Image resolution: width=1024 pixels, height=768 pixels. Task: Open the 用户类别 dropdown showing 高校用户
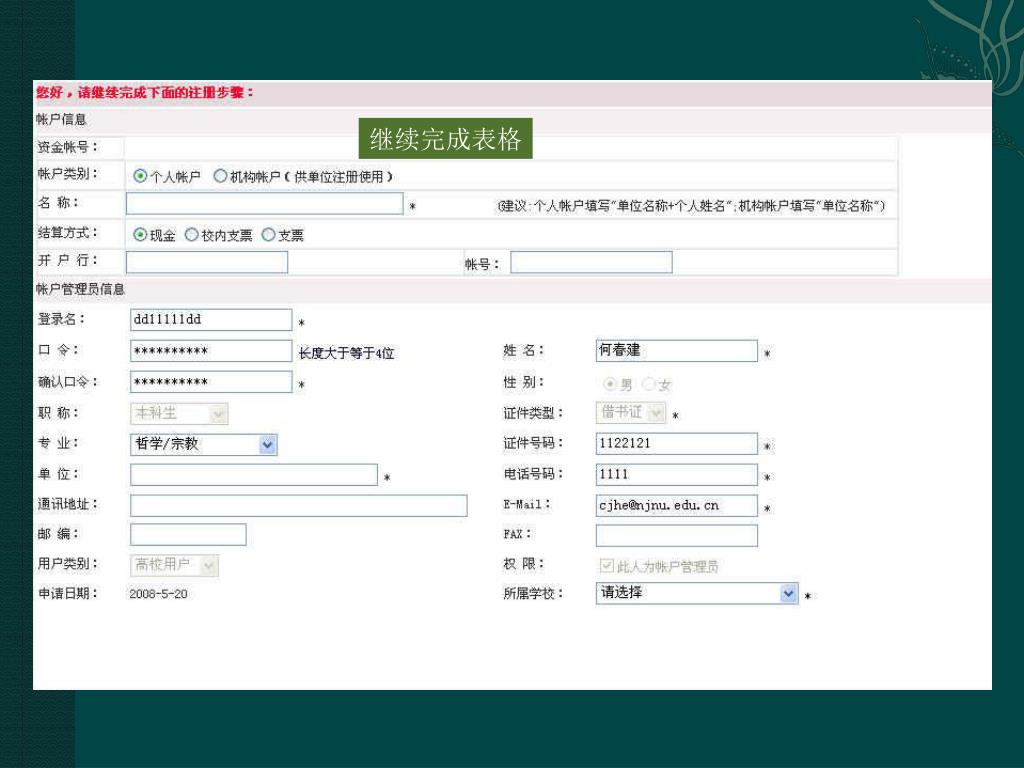pyautogui.click(x=175, y=565)
